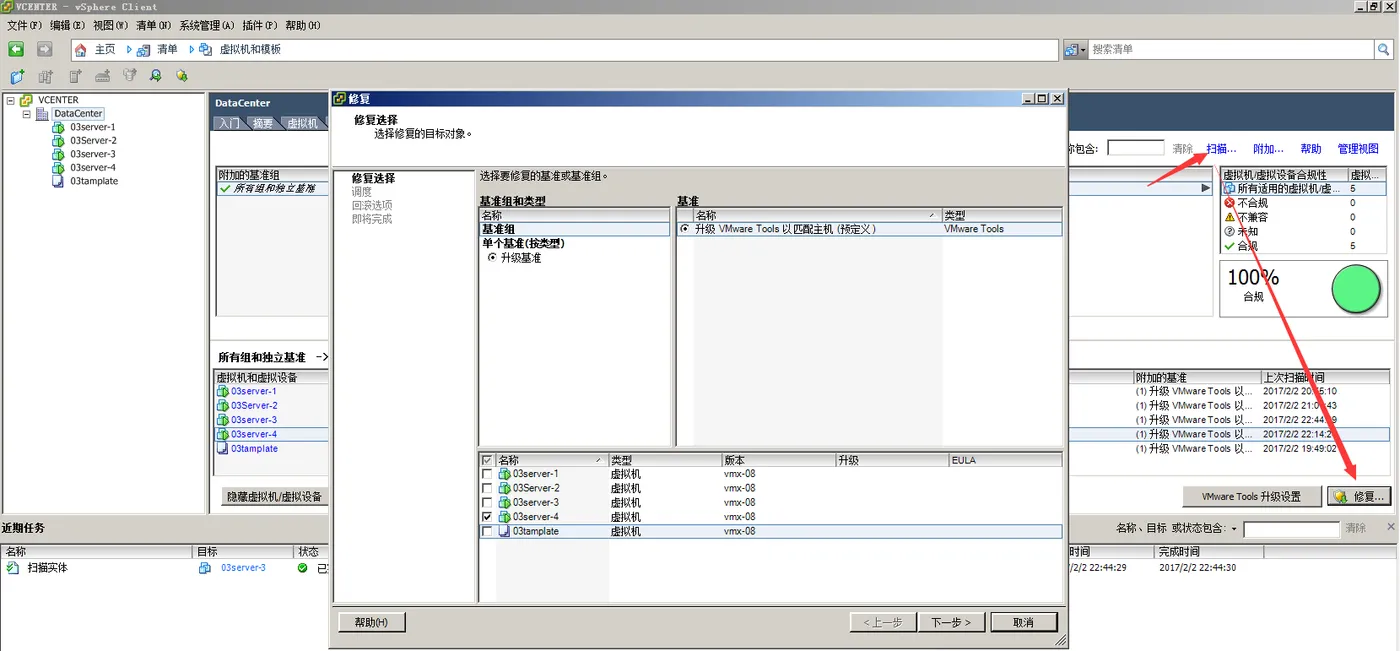Click the new folder toolbar icon with green plus

[x=17, y=76]
